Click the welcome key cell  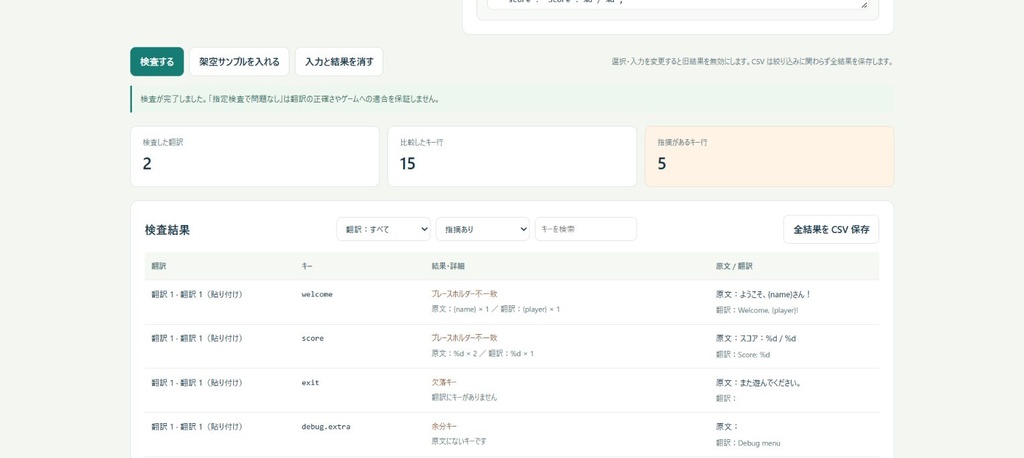click(317, 295)
